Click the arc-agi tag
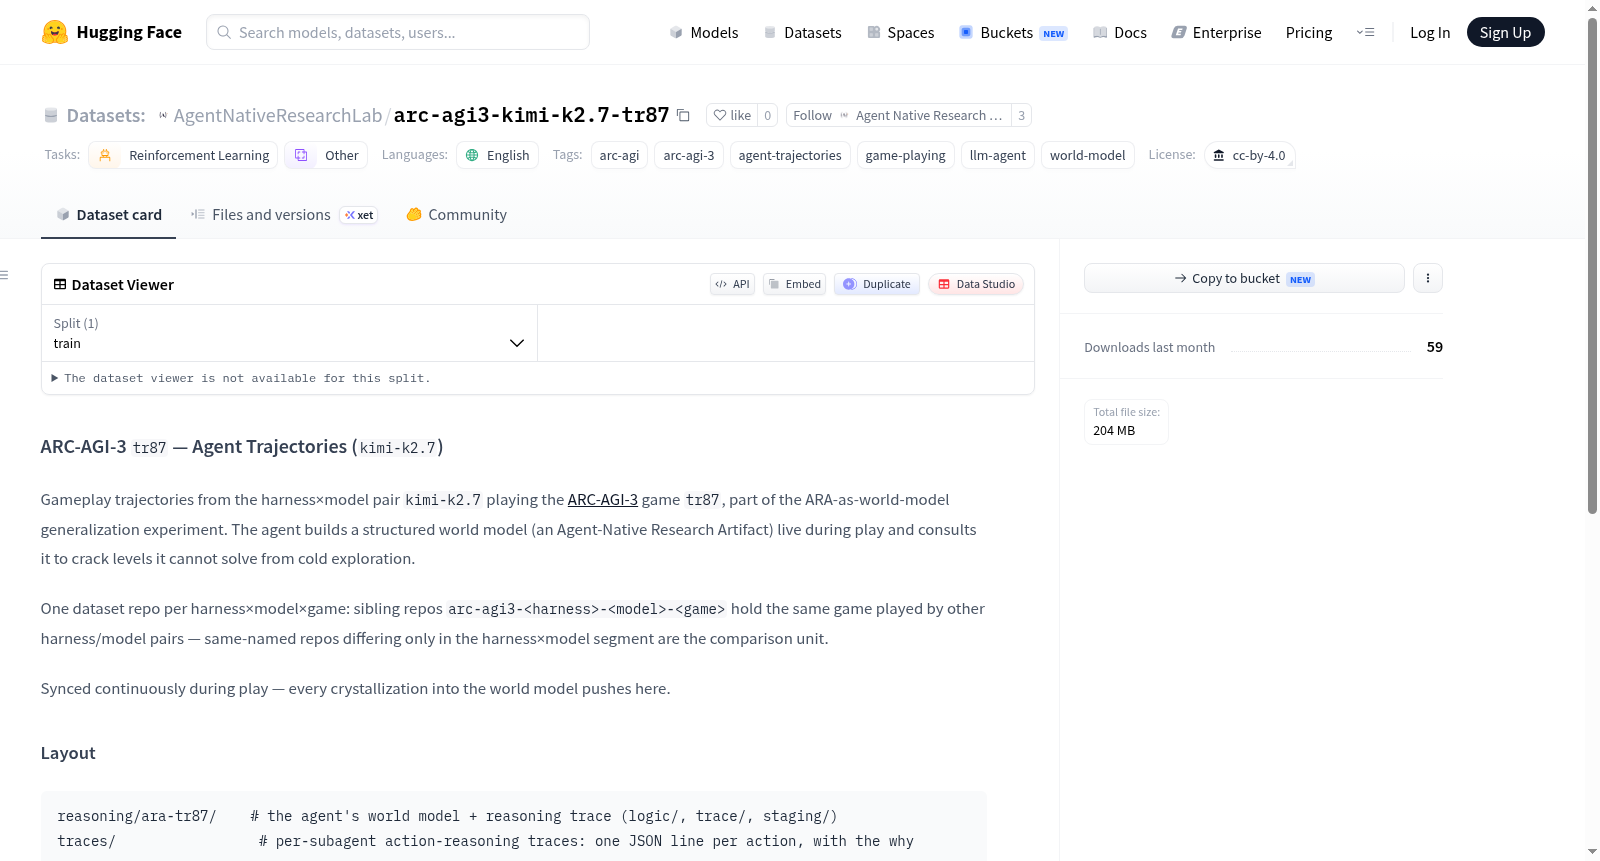Screen dimensions: 1600x861 pyautogui.click(x=619, y=155)
